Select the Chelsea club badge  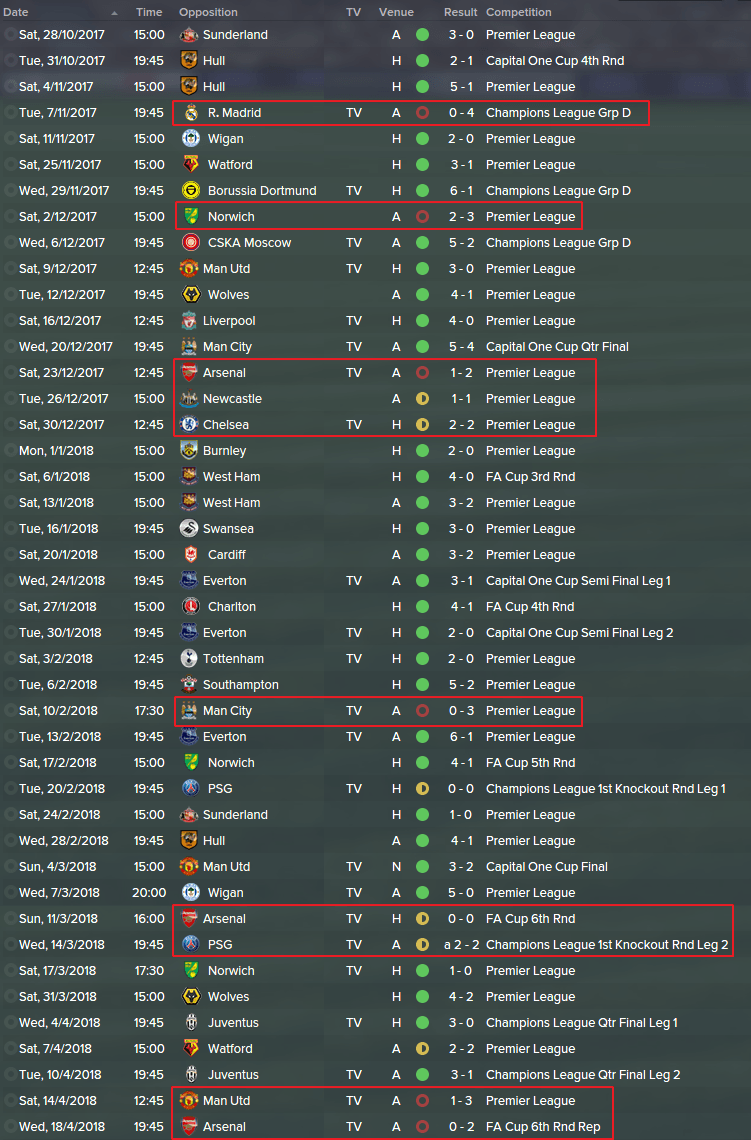coord(189,425)
